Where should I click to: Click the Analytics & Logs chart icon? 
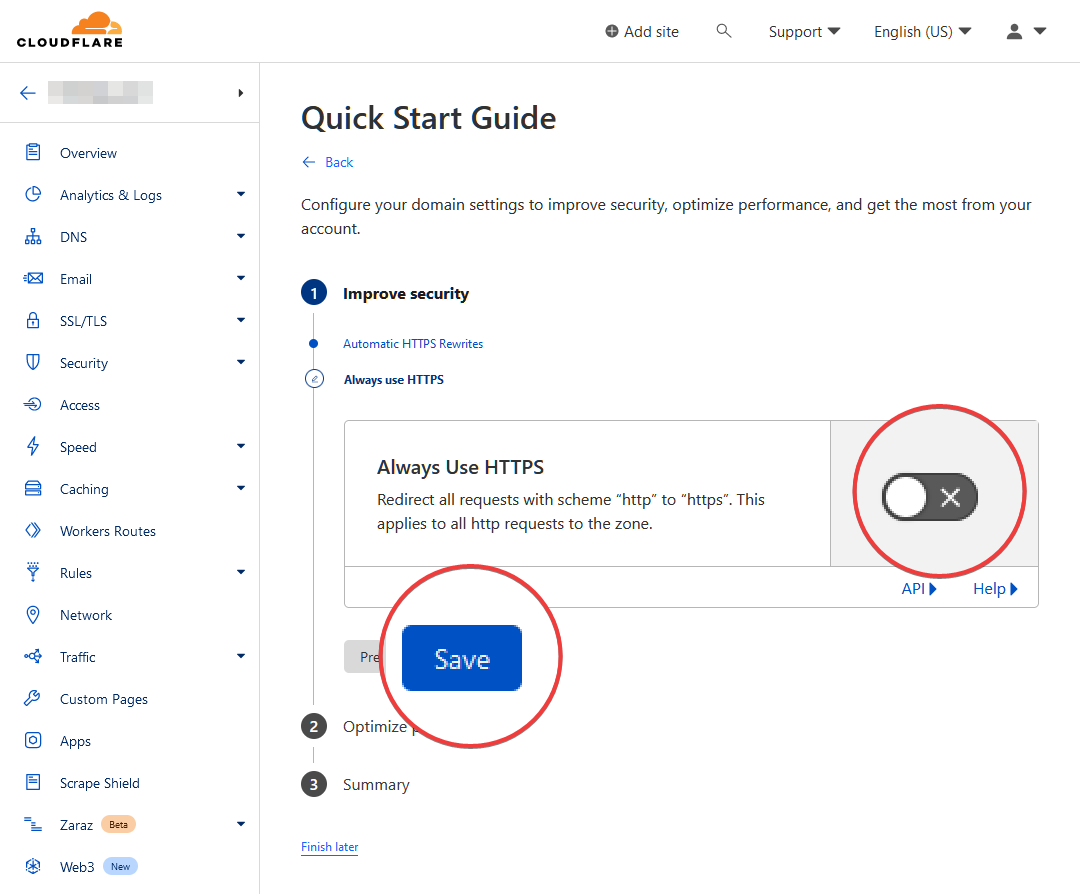32,194
